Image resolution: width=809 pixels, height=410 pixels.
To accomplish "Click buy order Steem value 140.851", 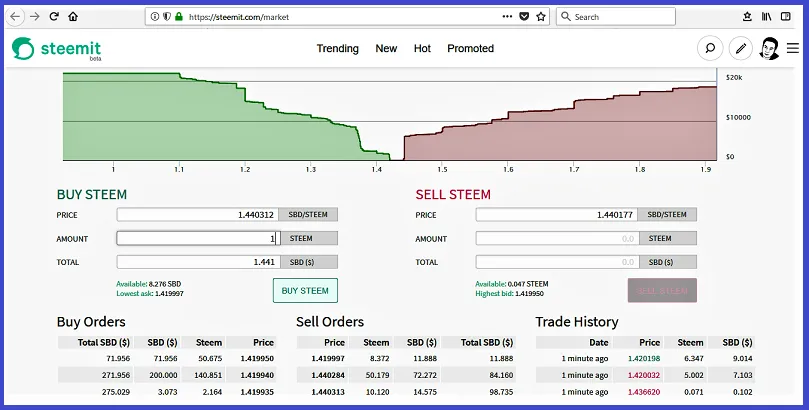I will tap(208, 375).
